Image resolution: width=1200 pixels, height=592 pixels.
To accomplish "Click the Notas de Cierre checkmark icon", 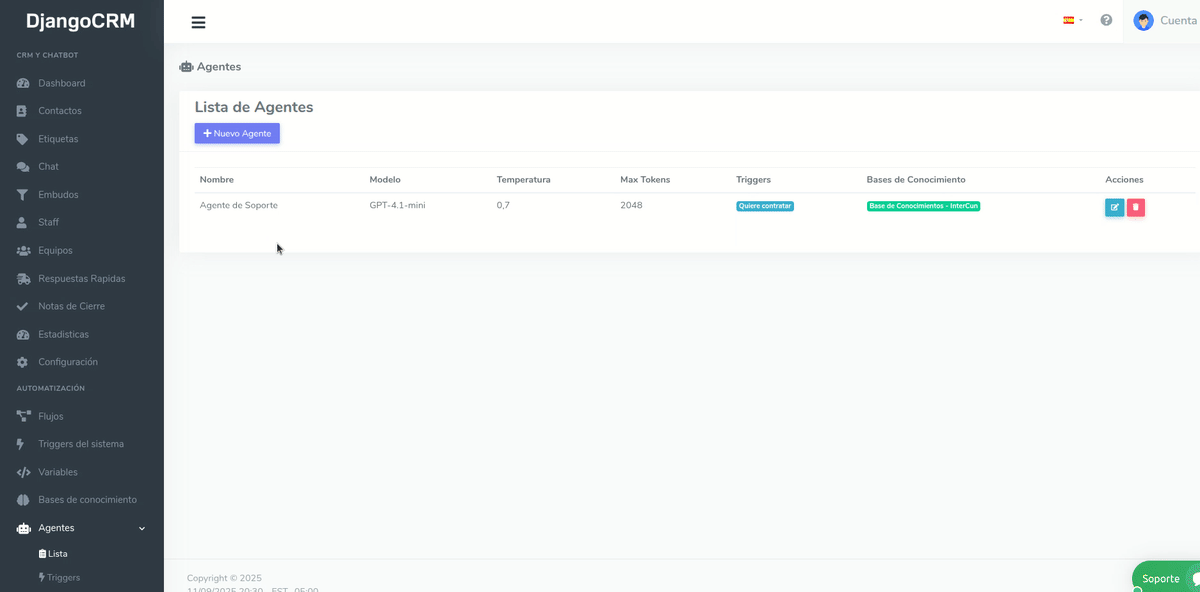I will tap(23, 306).
